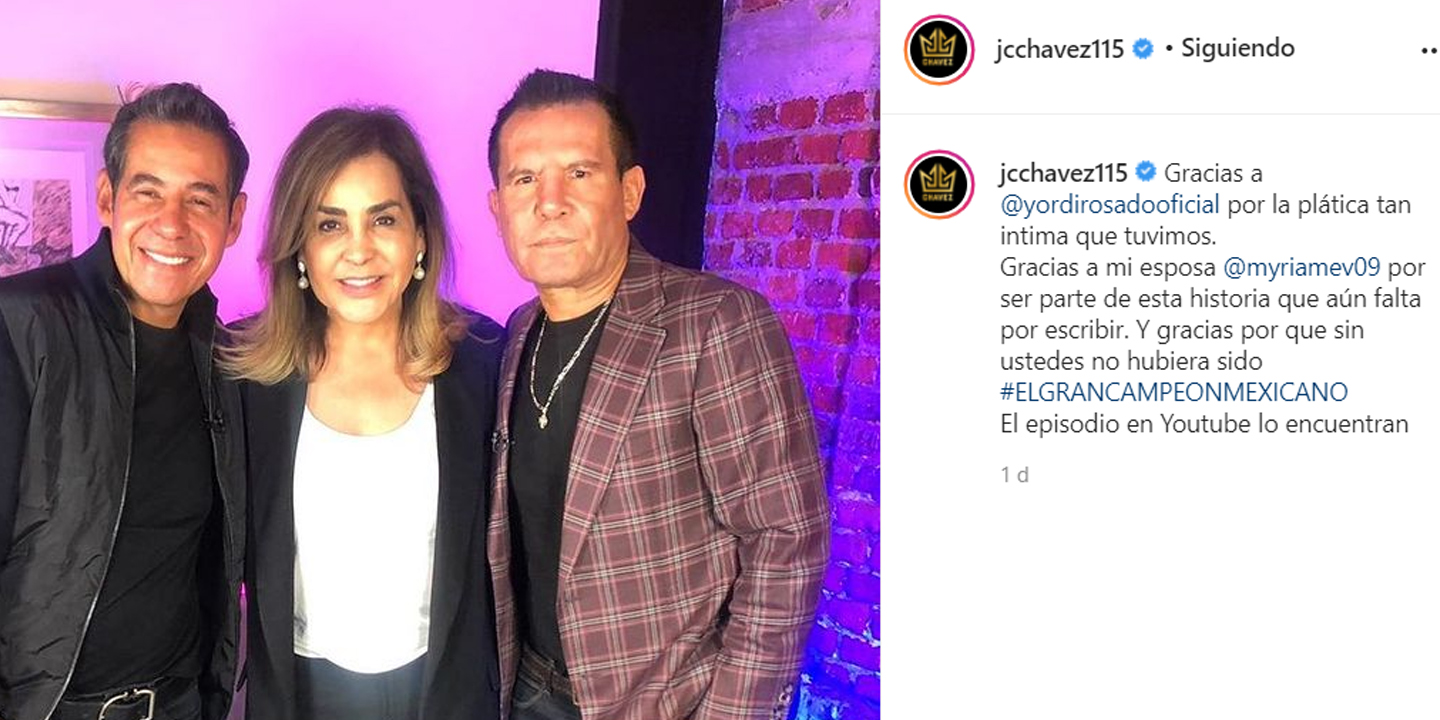Click the word Gracias starting the caption
This screenshot has height=720, width=1440.
point(1199,173)
